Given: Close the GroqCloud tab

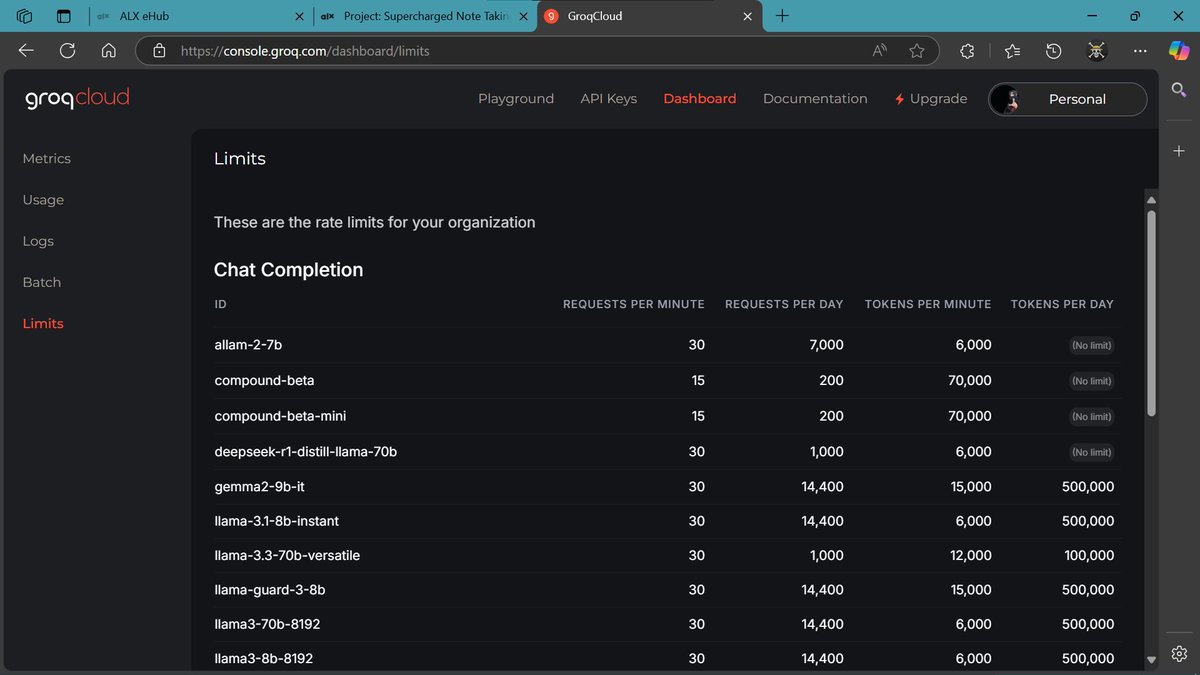Looking at the screenshot, I should pos(747,16).
